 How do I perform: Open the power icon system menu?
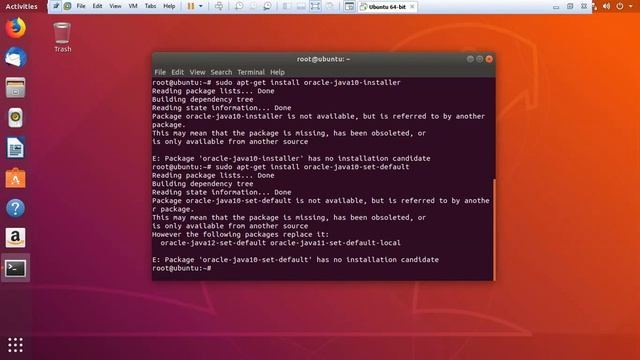[620, 6]
